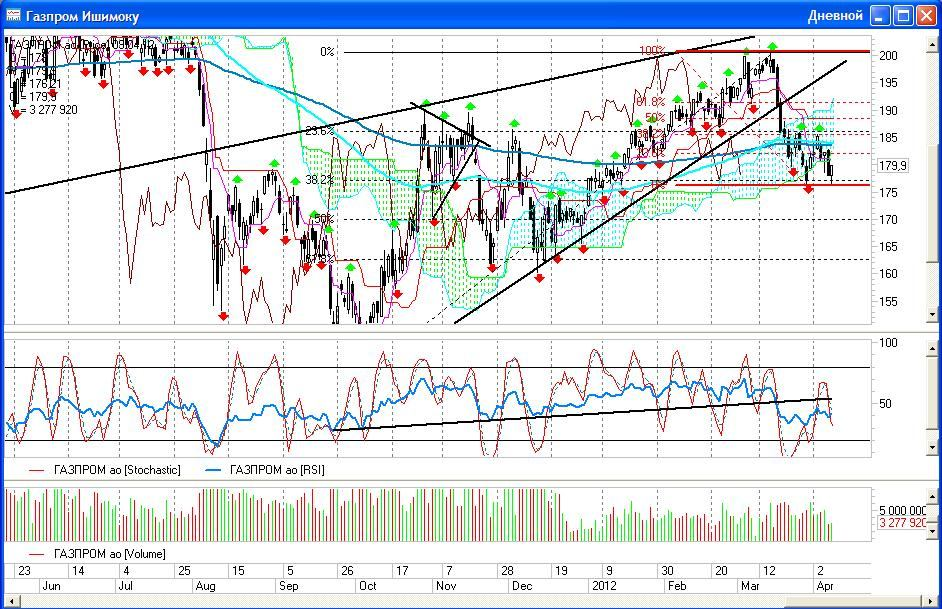
Task: Maximize the Газпром Ишимоку chart window
Action: [903, 16]
